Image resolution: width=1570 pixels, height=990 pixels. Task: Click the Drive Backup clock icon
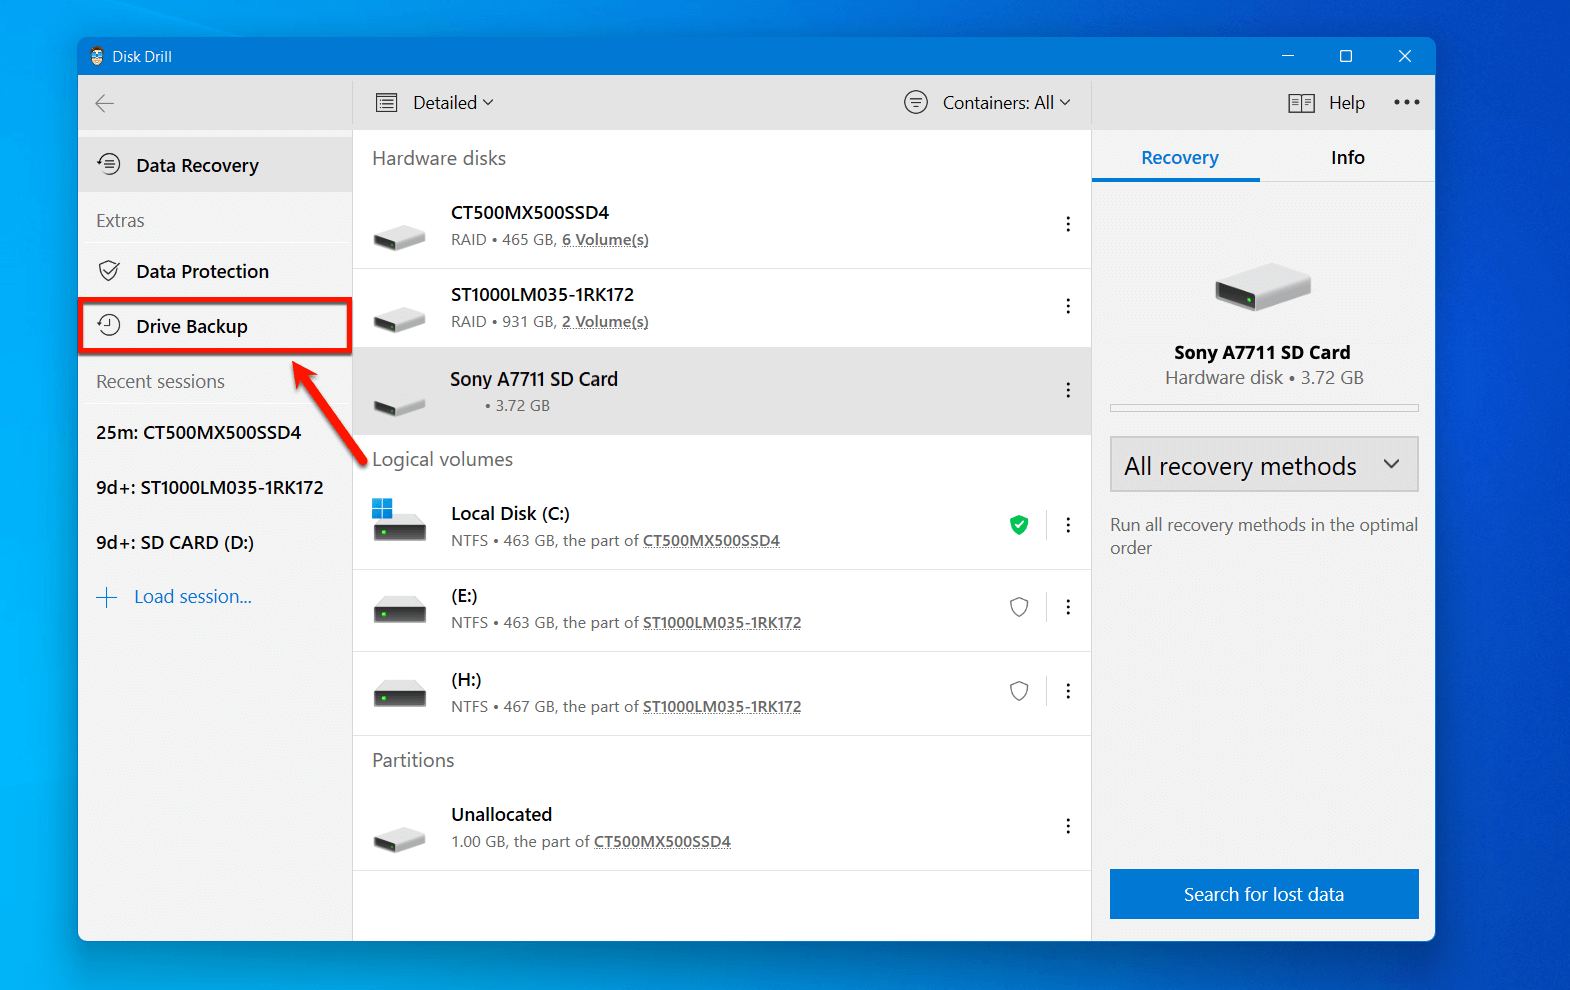(x=109, y=325)
